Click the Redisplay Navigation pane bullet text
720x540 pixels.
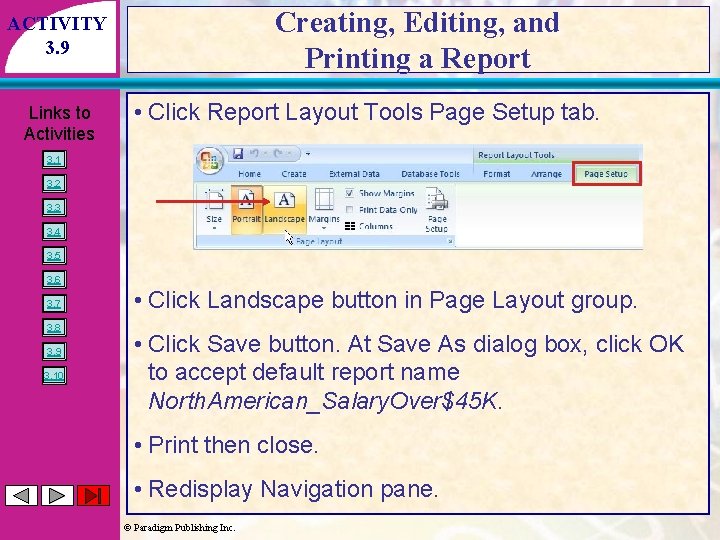(x=293, y=489)
